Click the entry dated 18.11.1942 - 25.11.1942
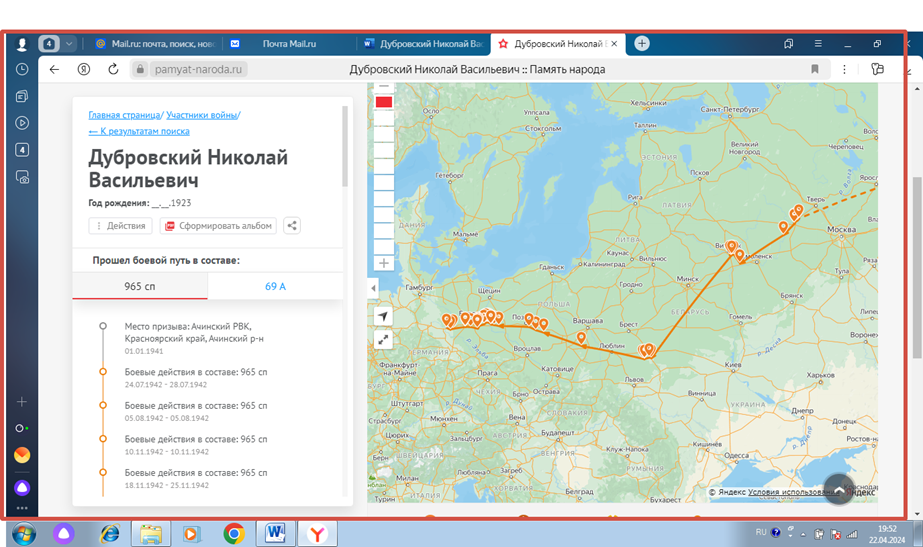Screen dimensions: 923x547 [195, 479]
